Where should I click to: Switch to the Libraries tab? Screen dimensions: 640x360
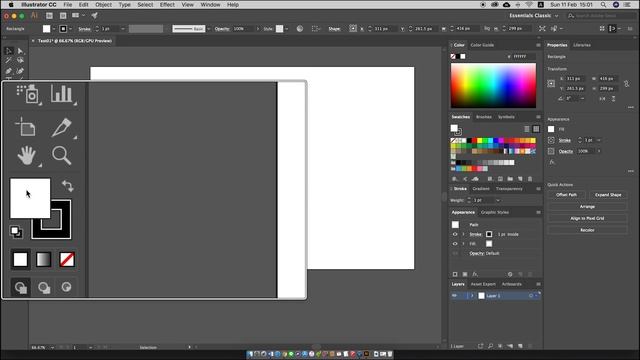[582, 45]
